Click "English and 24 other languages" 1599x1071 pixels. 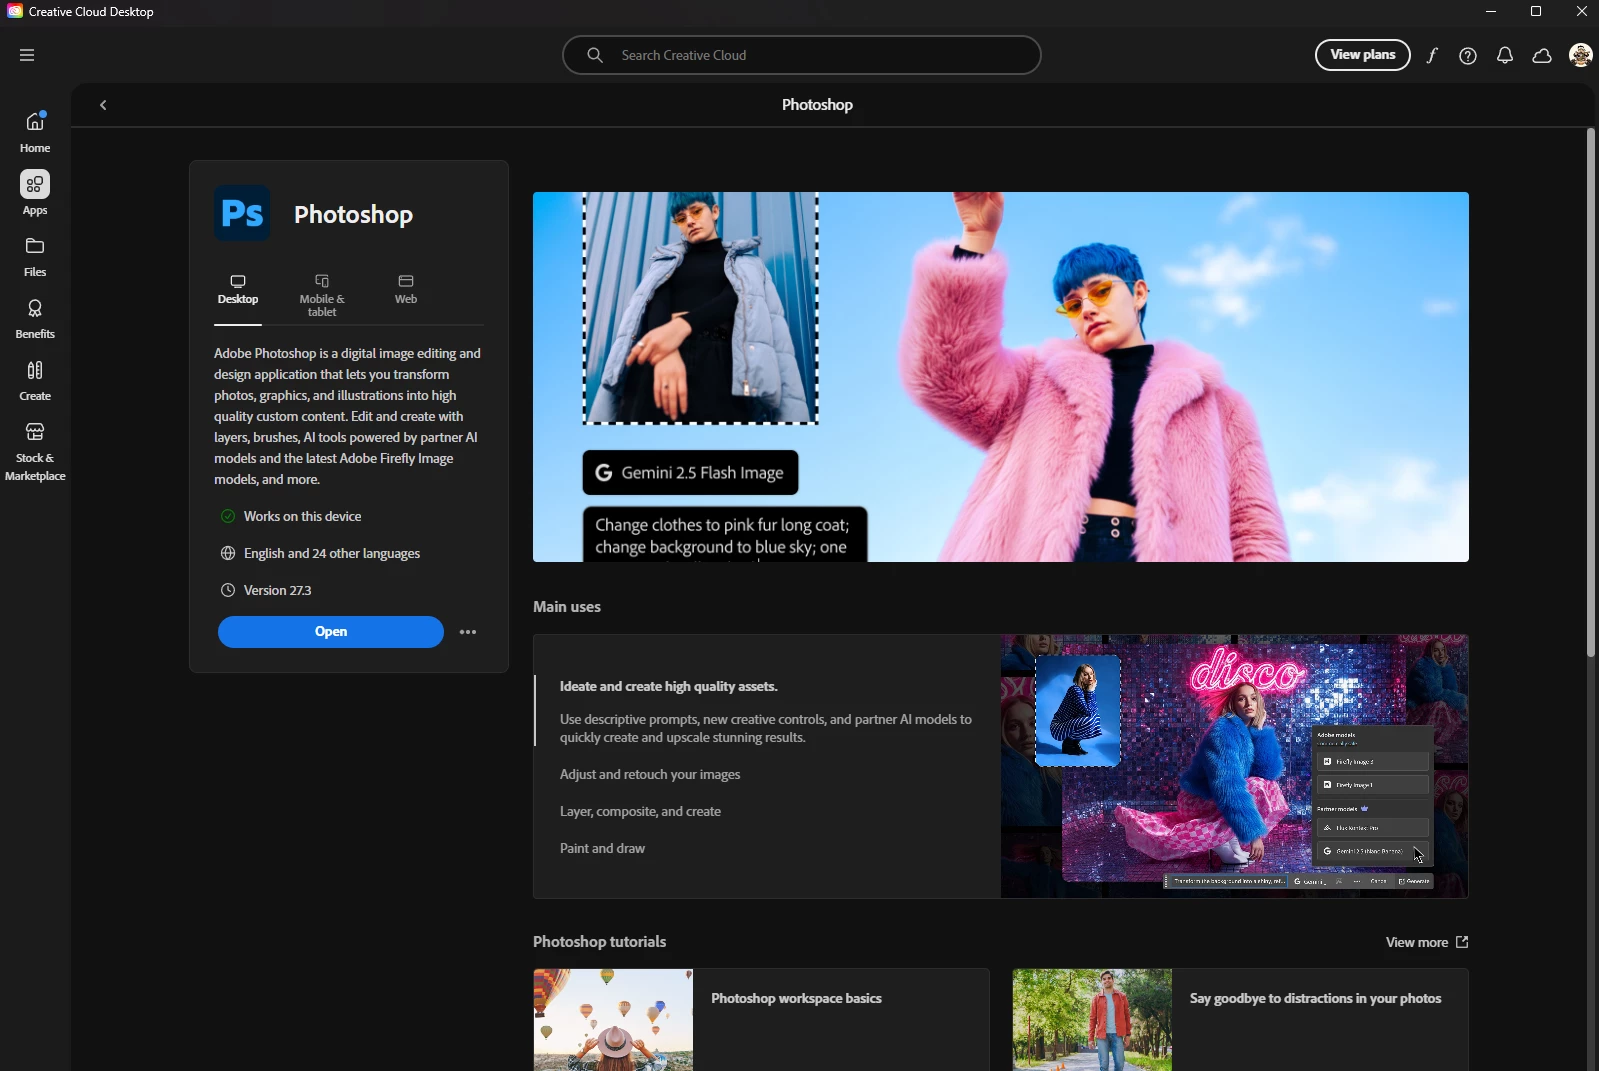click(332, 553)
